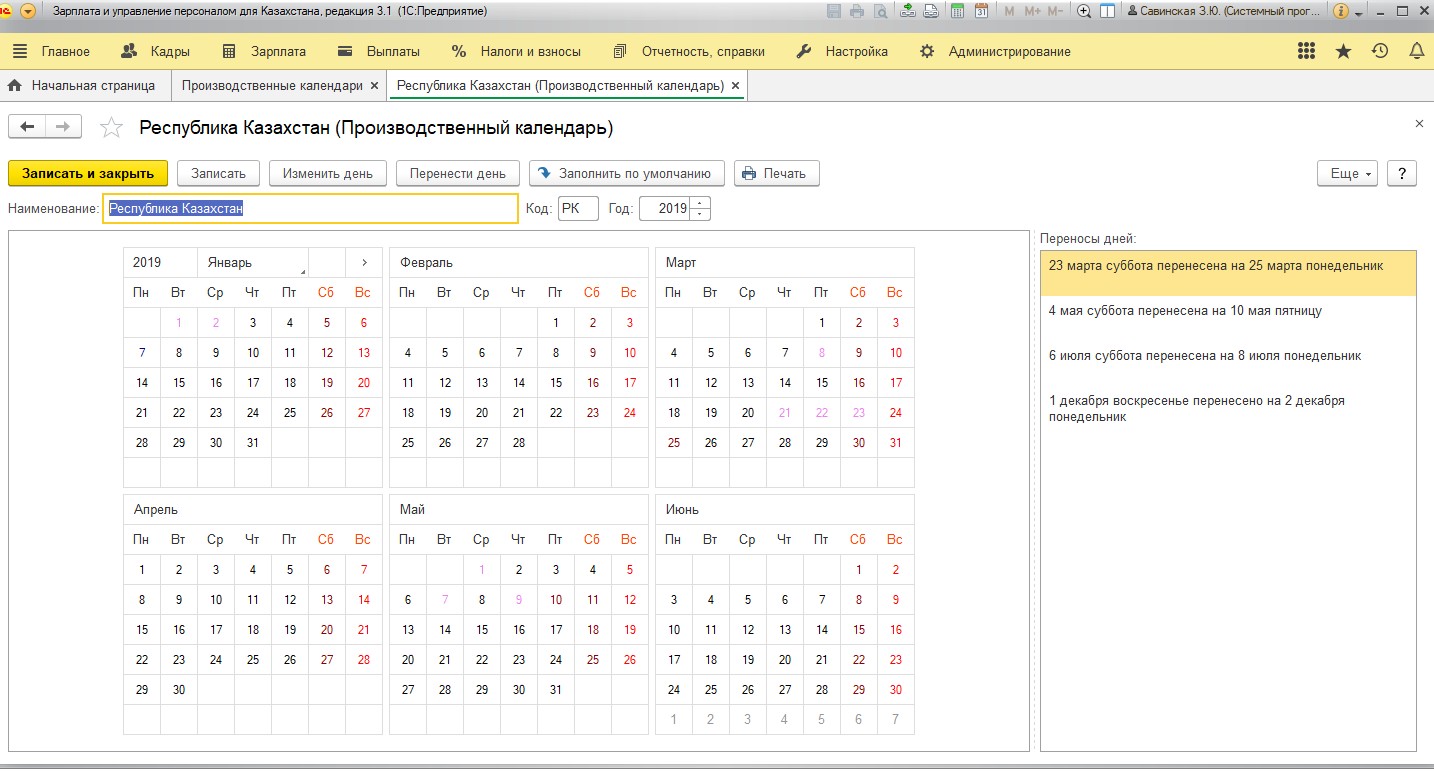Open the functions grid menu icon

(1306, 51)
